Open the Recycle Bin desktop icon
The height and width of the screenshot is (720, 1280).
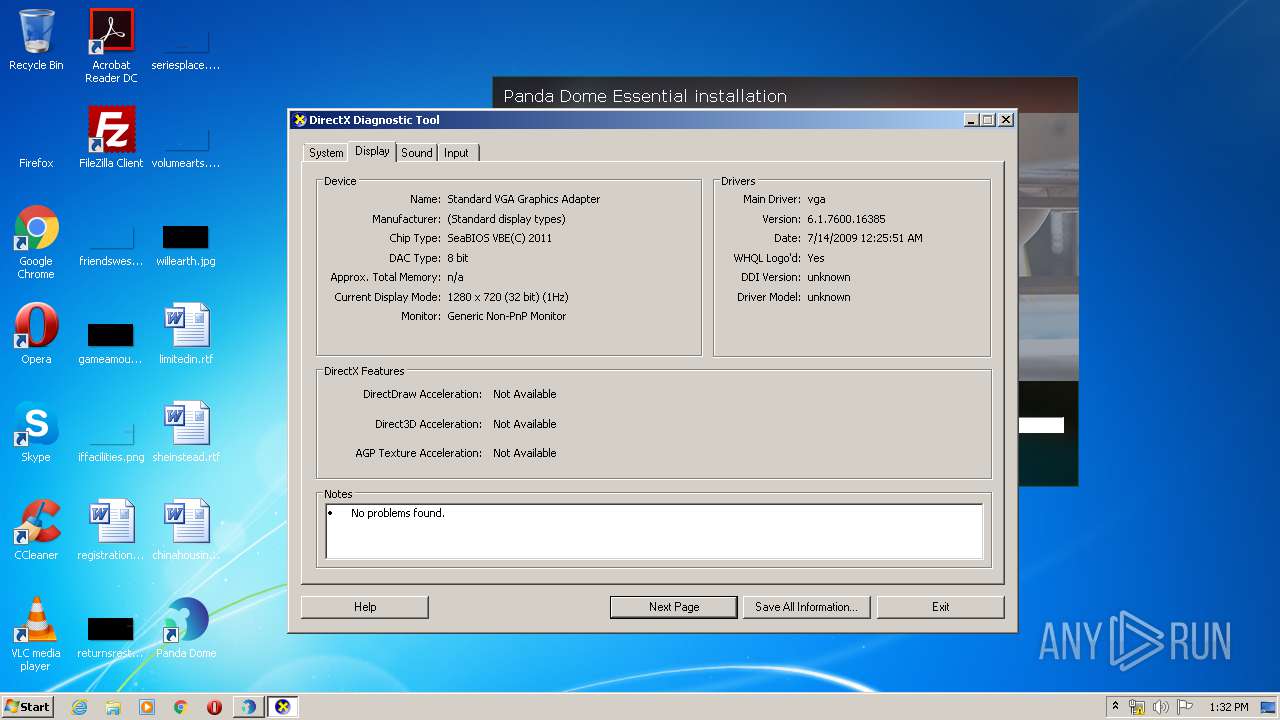36,40
